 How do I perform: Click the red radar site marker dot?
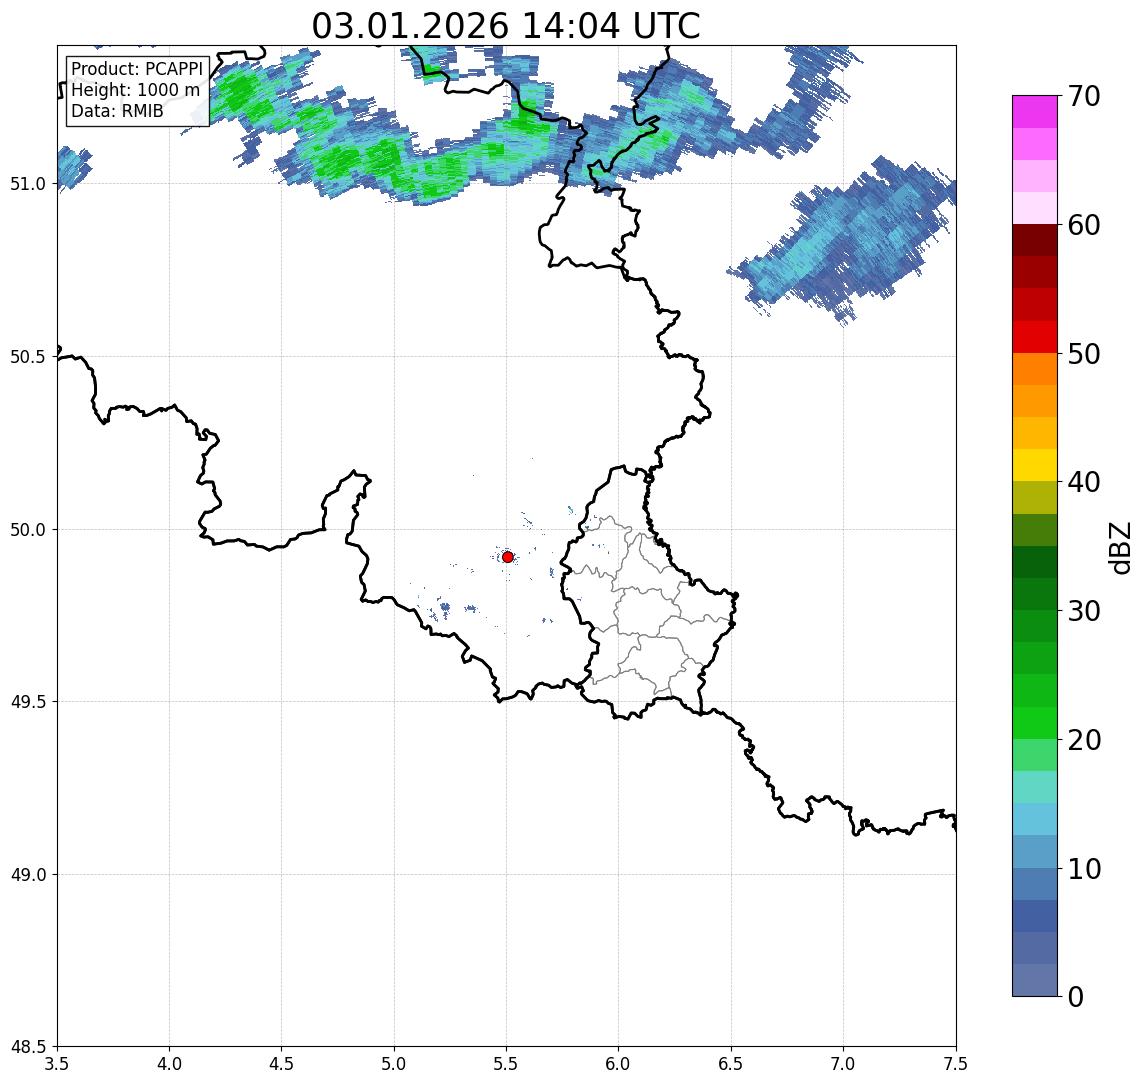point(508,557)
